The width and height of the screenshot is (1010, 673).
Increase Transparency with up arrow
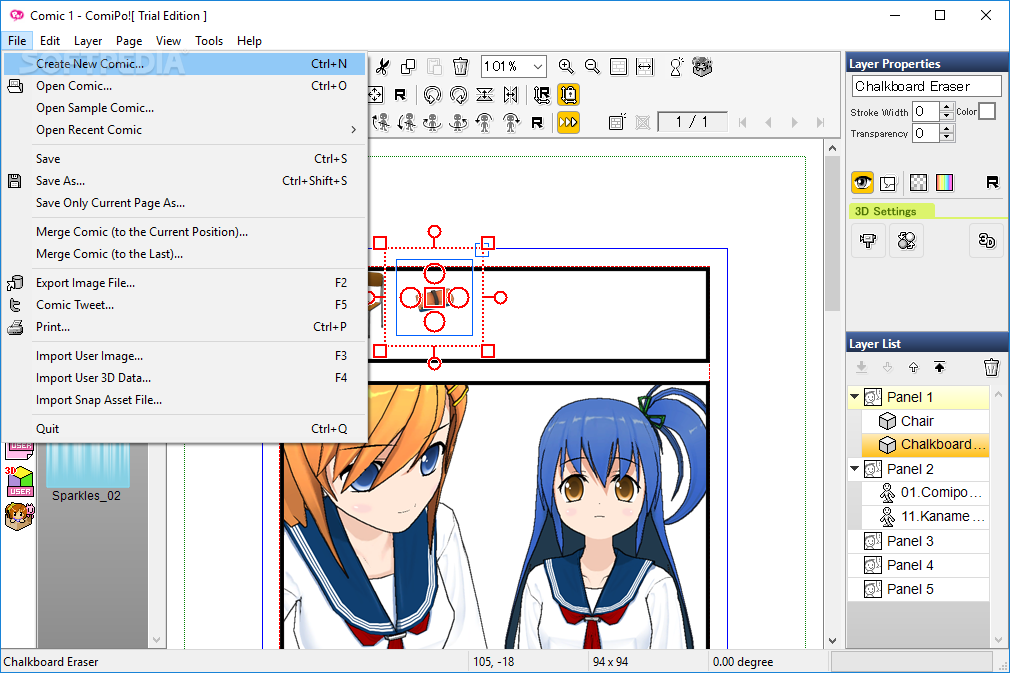coord(946,129)
